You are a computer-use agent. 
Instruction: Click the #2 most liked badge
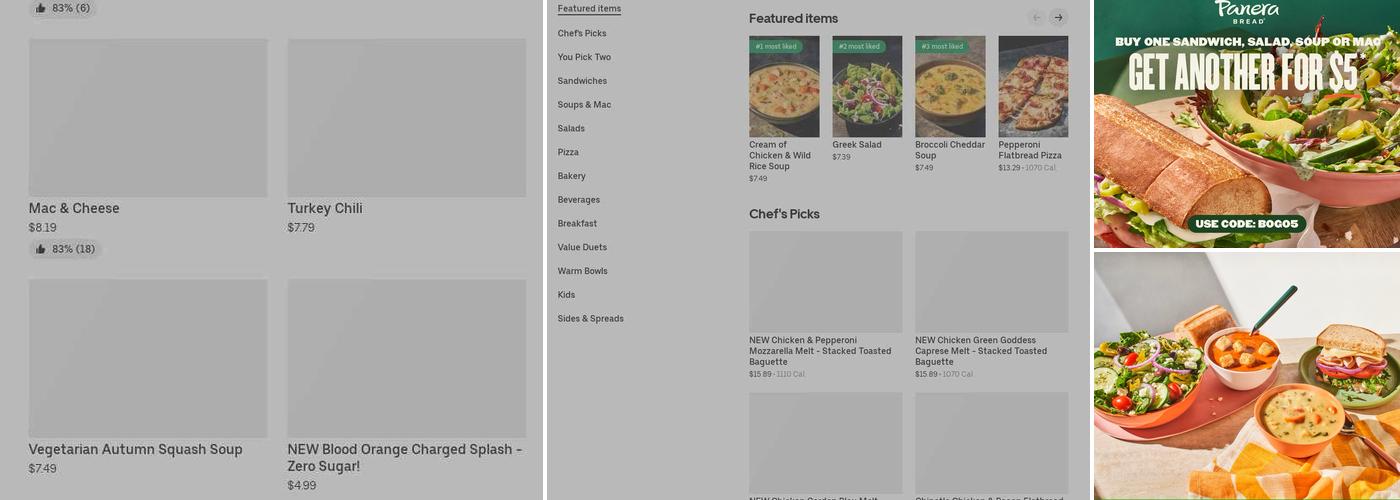[859, 46]
